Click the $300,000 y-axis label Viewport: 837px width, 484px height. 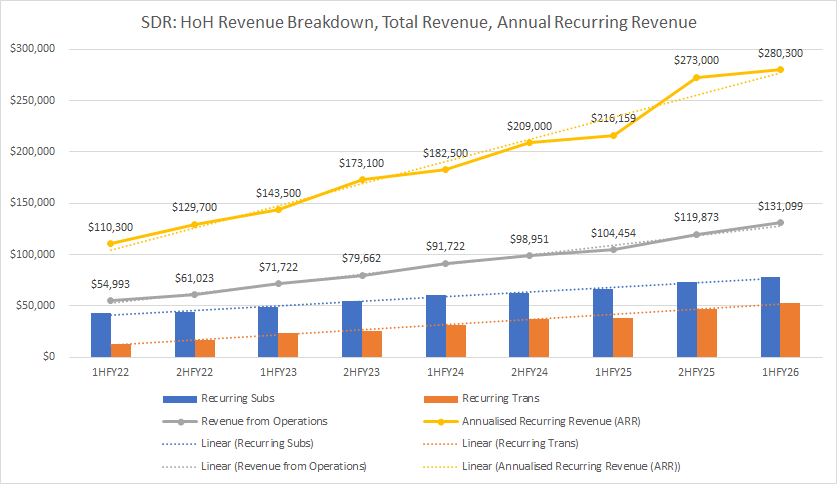click(x=32, y=49)
